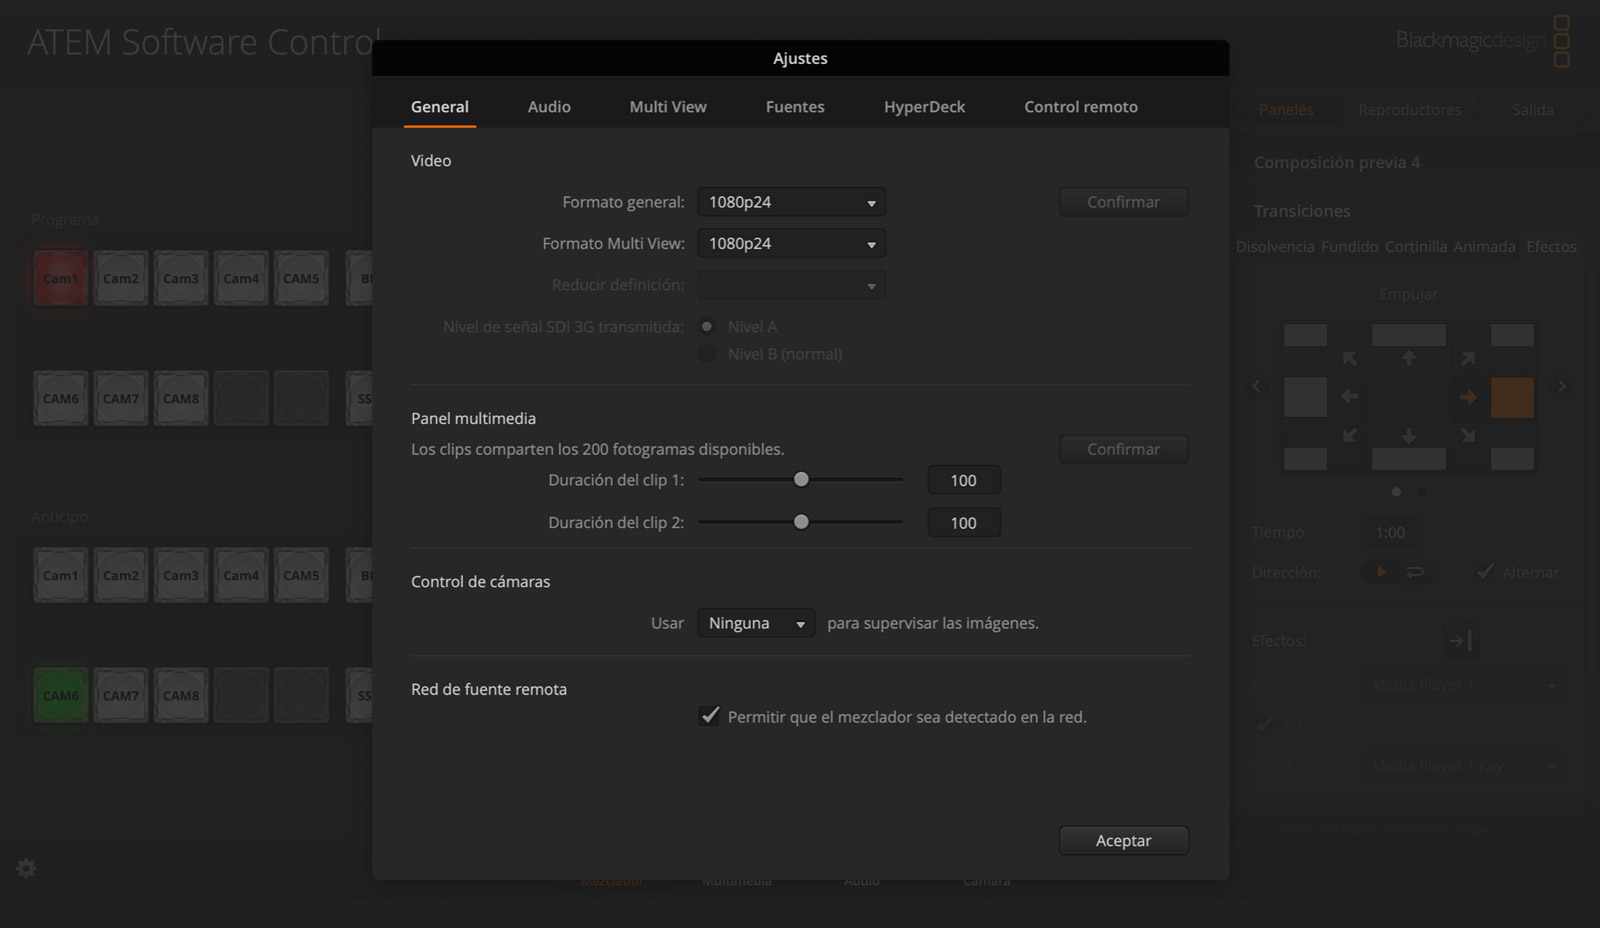Select CAM6 on Anticipo bus

tap(61, 696)
